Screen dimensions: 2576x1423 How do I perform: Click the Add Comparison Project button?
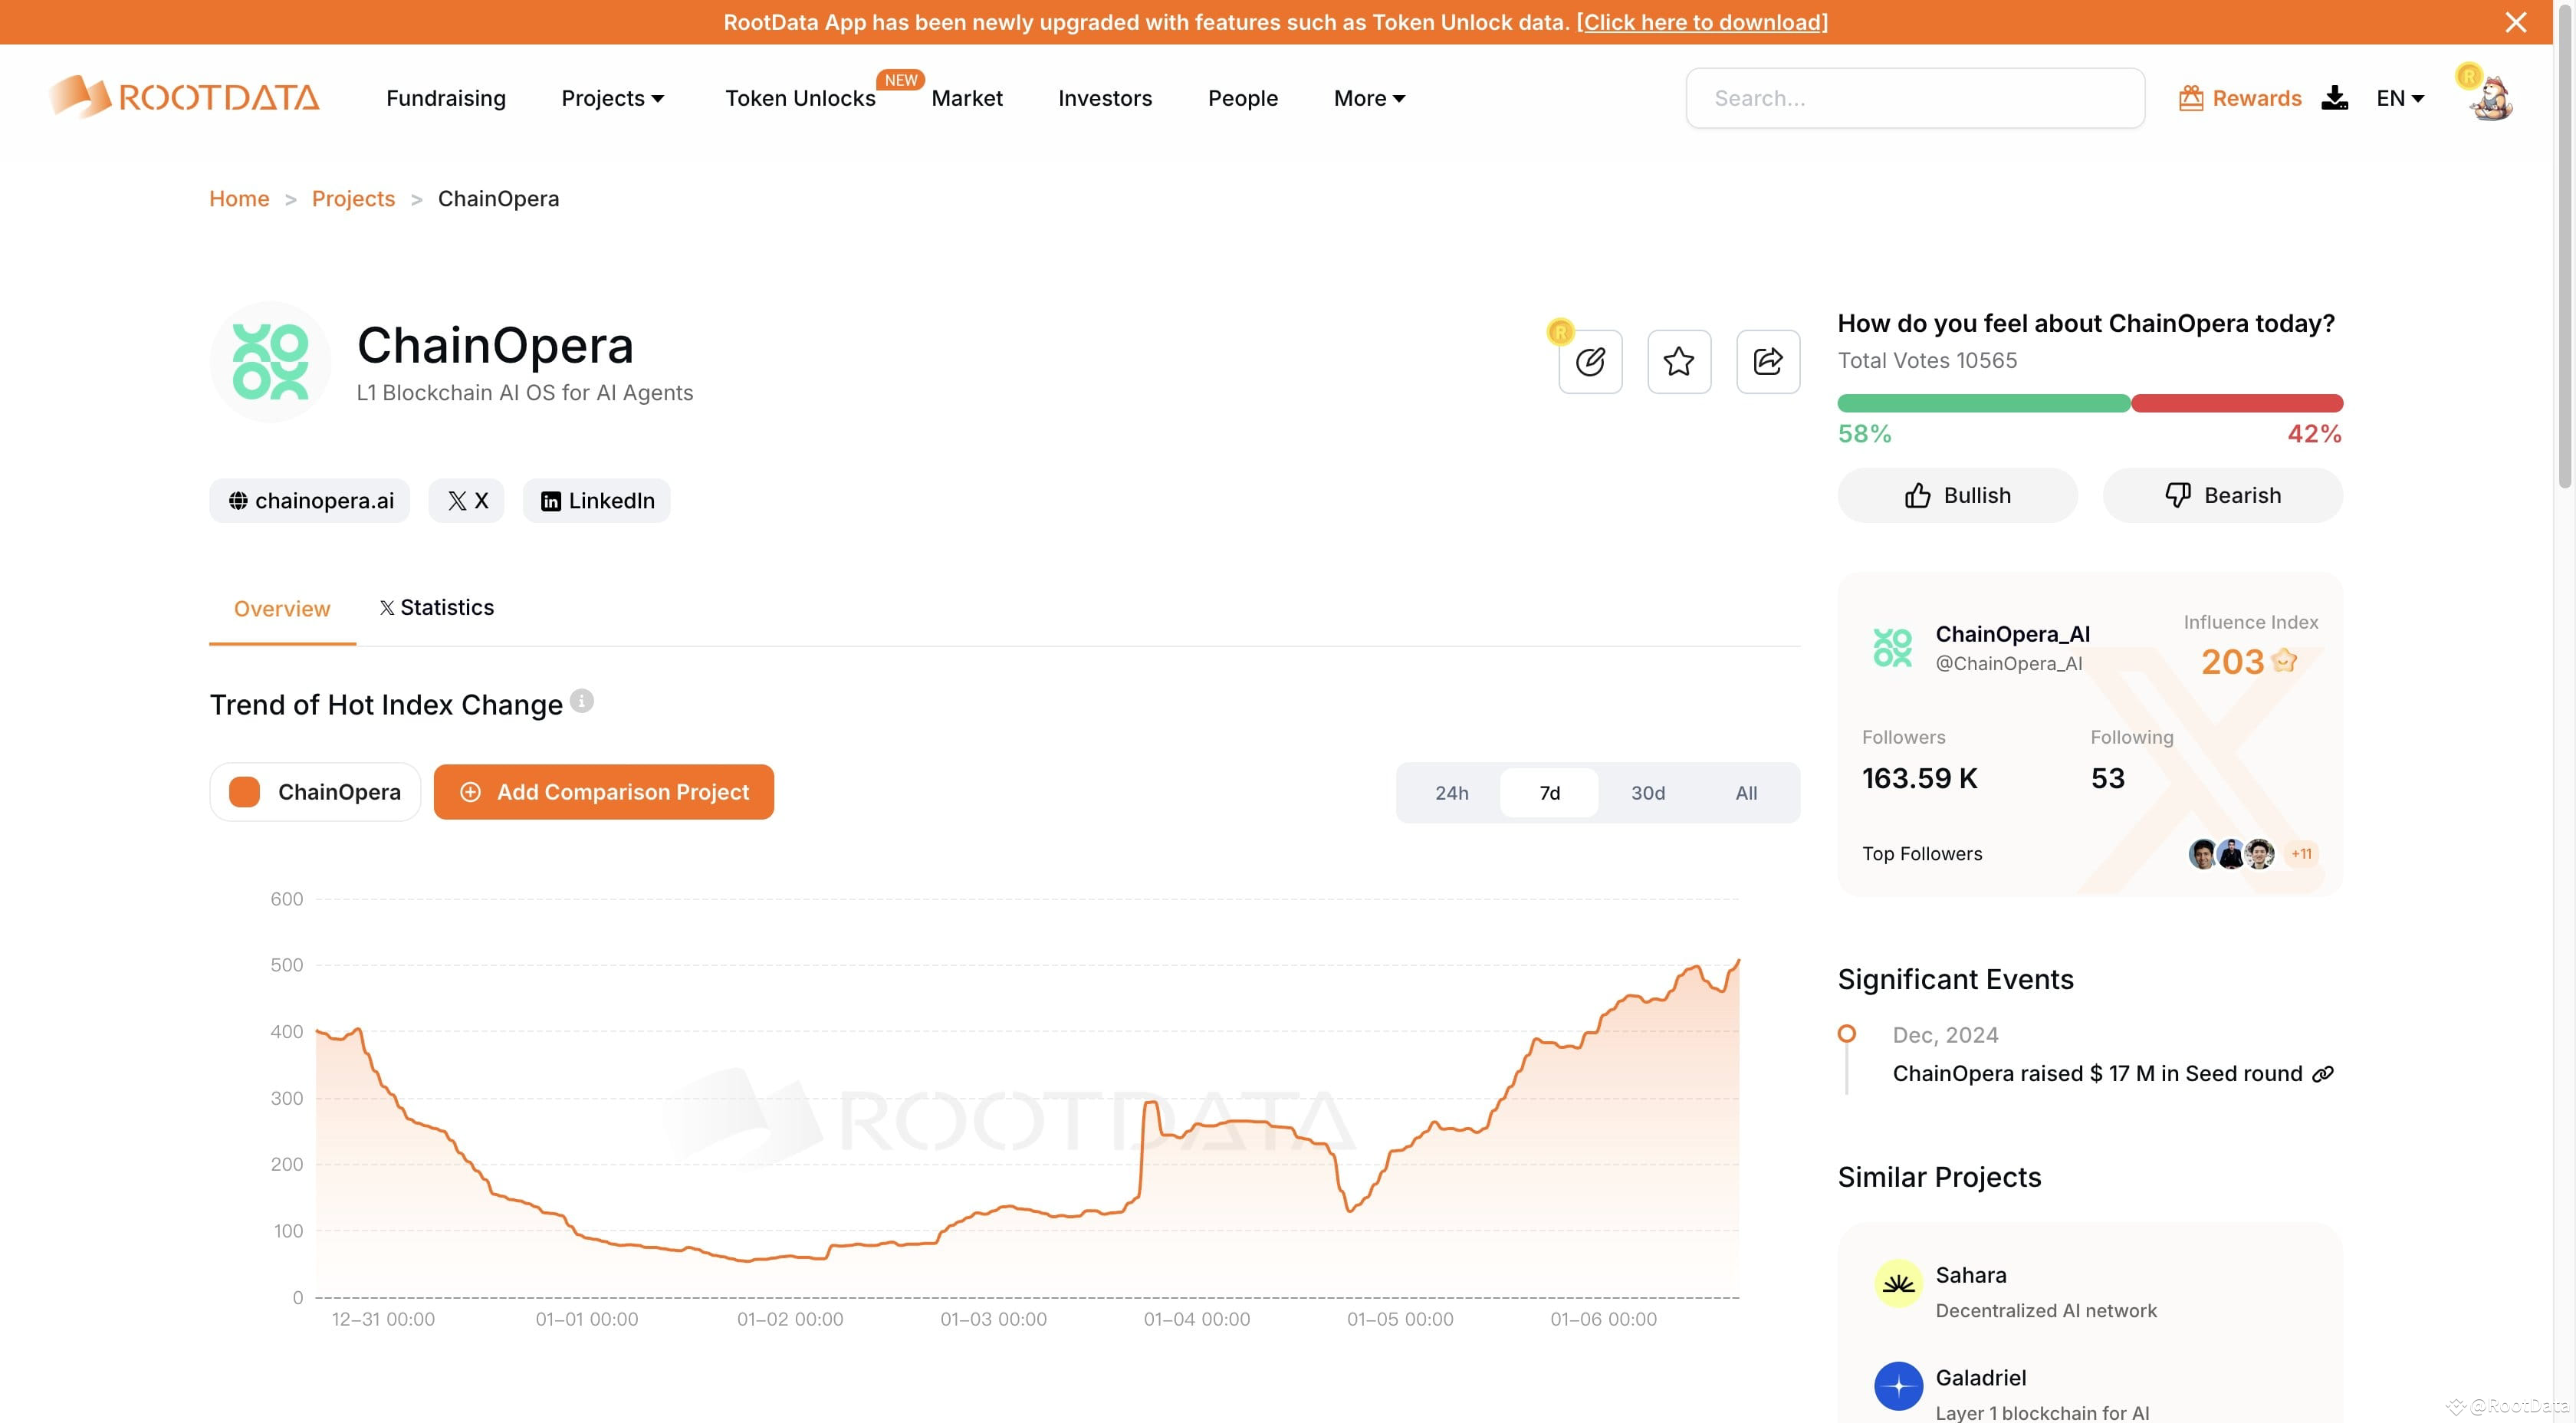[x=604, y=791]
